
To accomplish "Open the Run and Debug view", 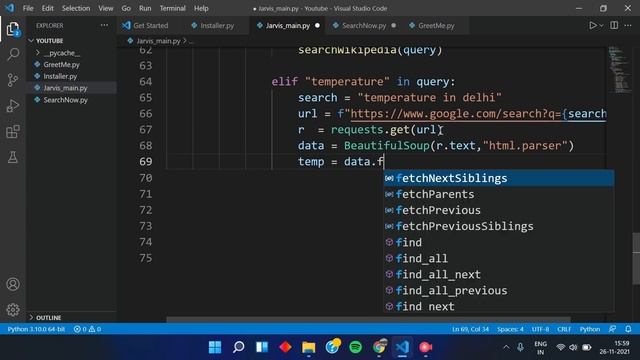I will click(x=13, y=106).
